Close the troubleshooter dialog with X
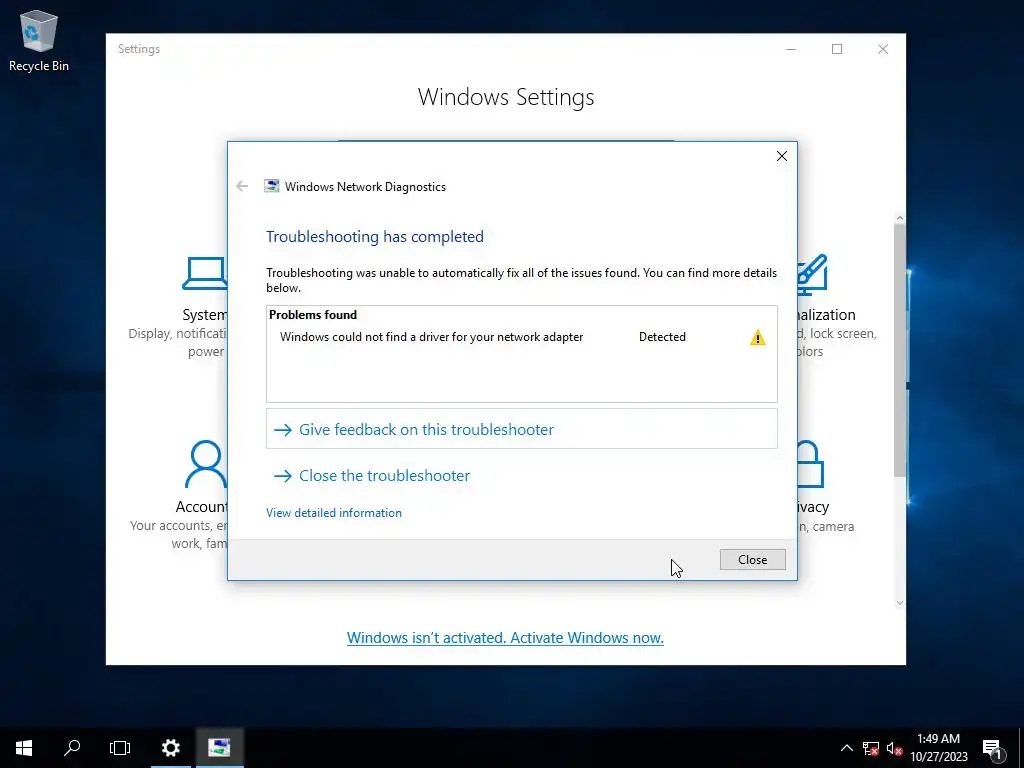1024x768 pixels. pyautogui.click(x=782, y=156)
